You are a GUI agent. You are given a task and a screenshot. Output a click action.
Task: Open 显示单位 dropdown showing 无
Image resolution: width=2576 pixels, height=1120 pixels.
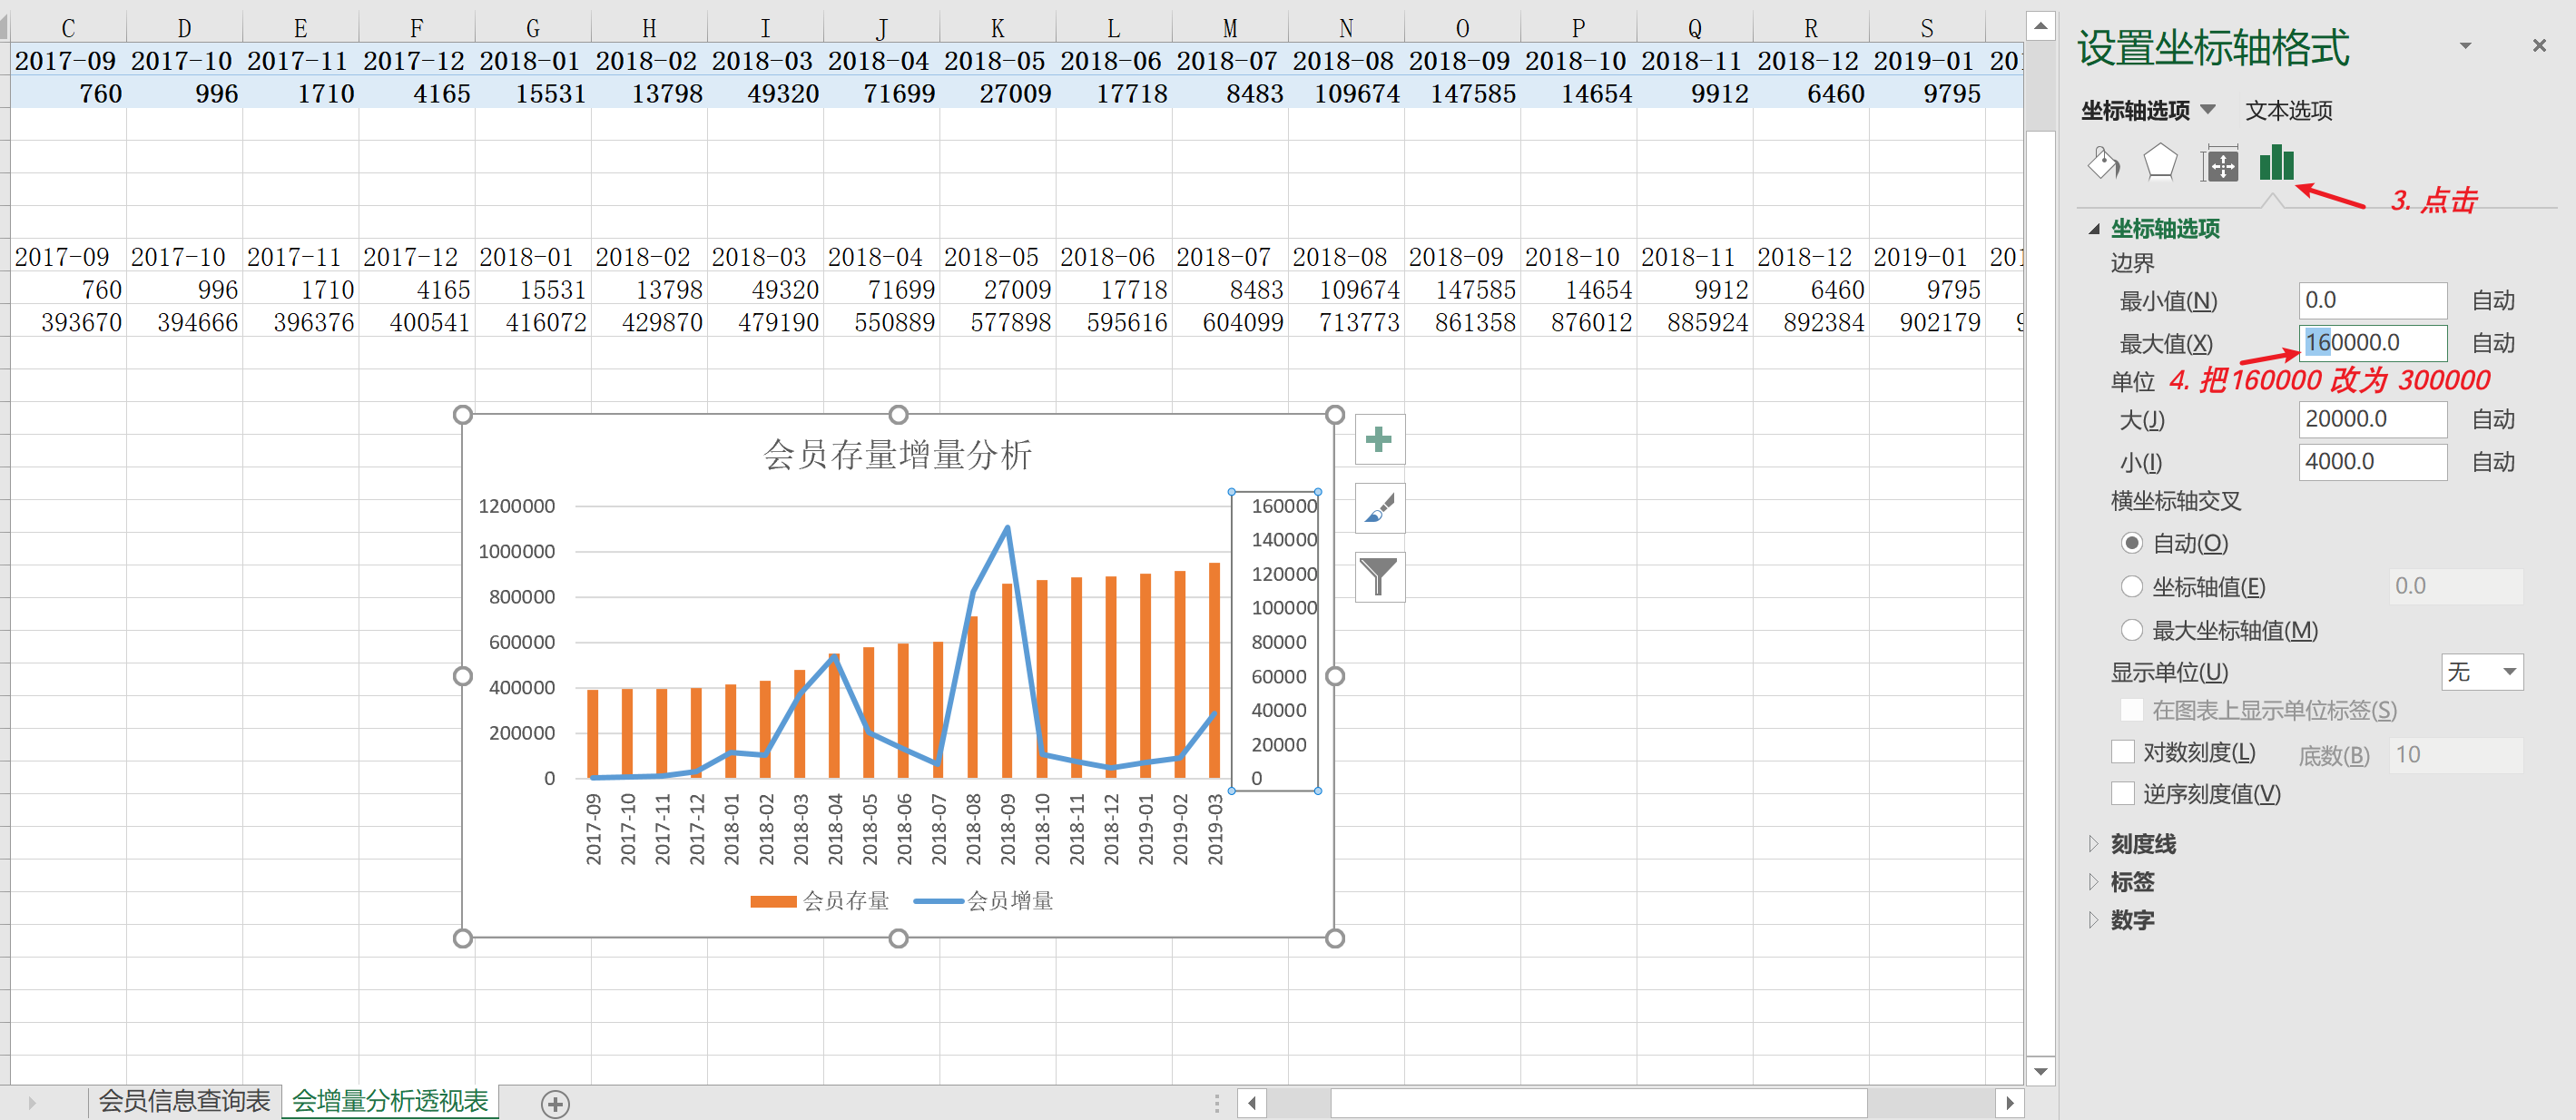(2481, 672)
